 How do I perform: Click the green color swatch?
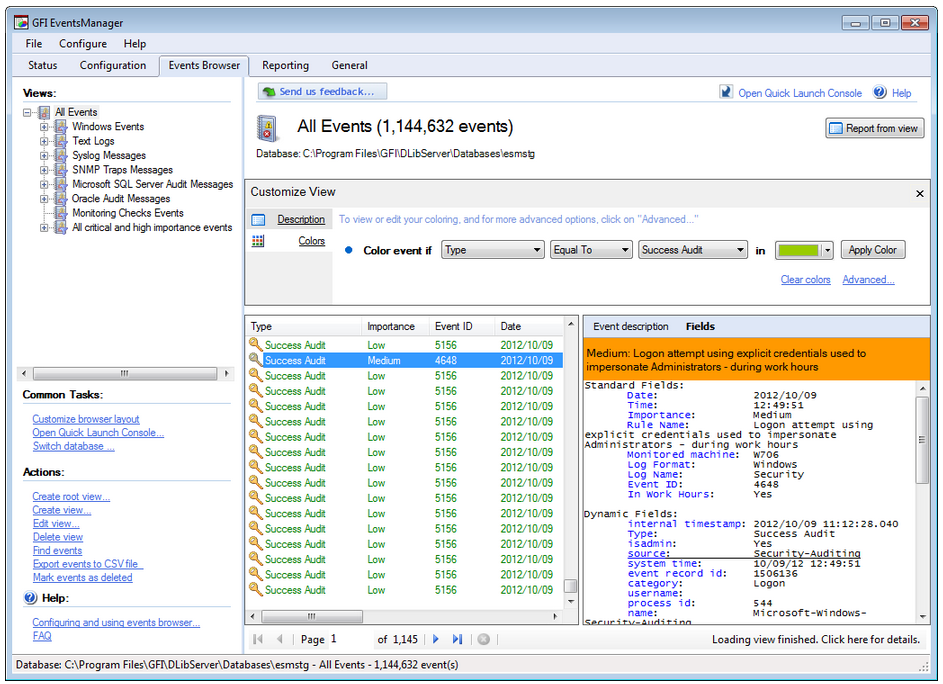pos(798,250)
